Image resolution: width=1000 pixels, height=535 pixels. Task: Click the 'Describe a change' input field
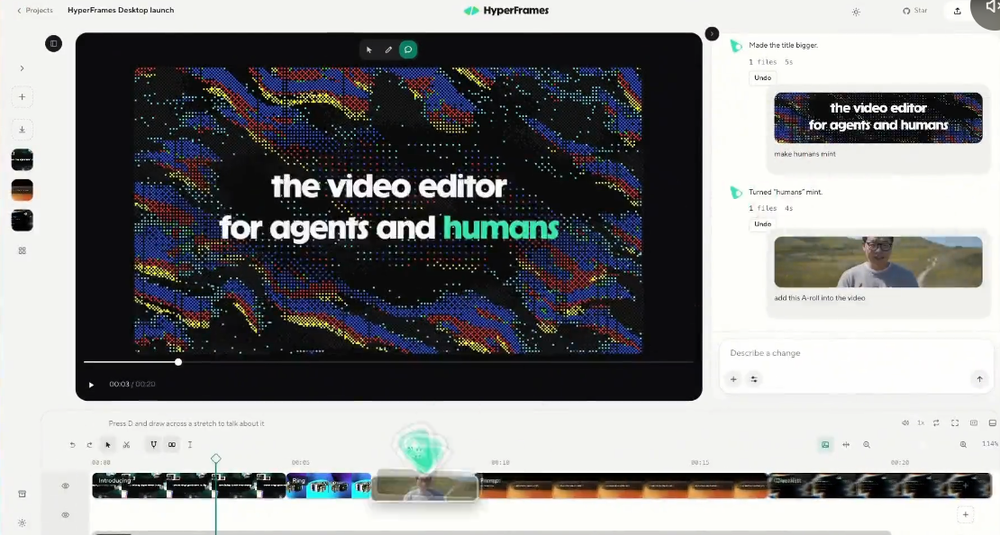[x=855, y=353]
